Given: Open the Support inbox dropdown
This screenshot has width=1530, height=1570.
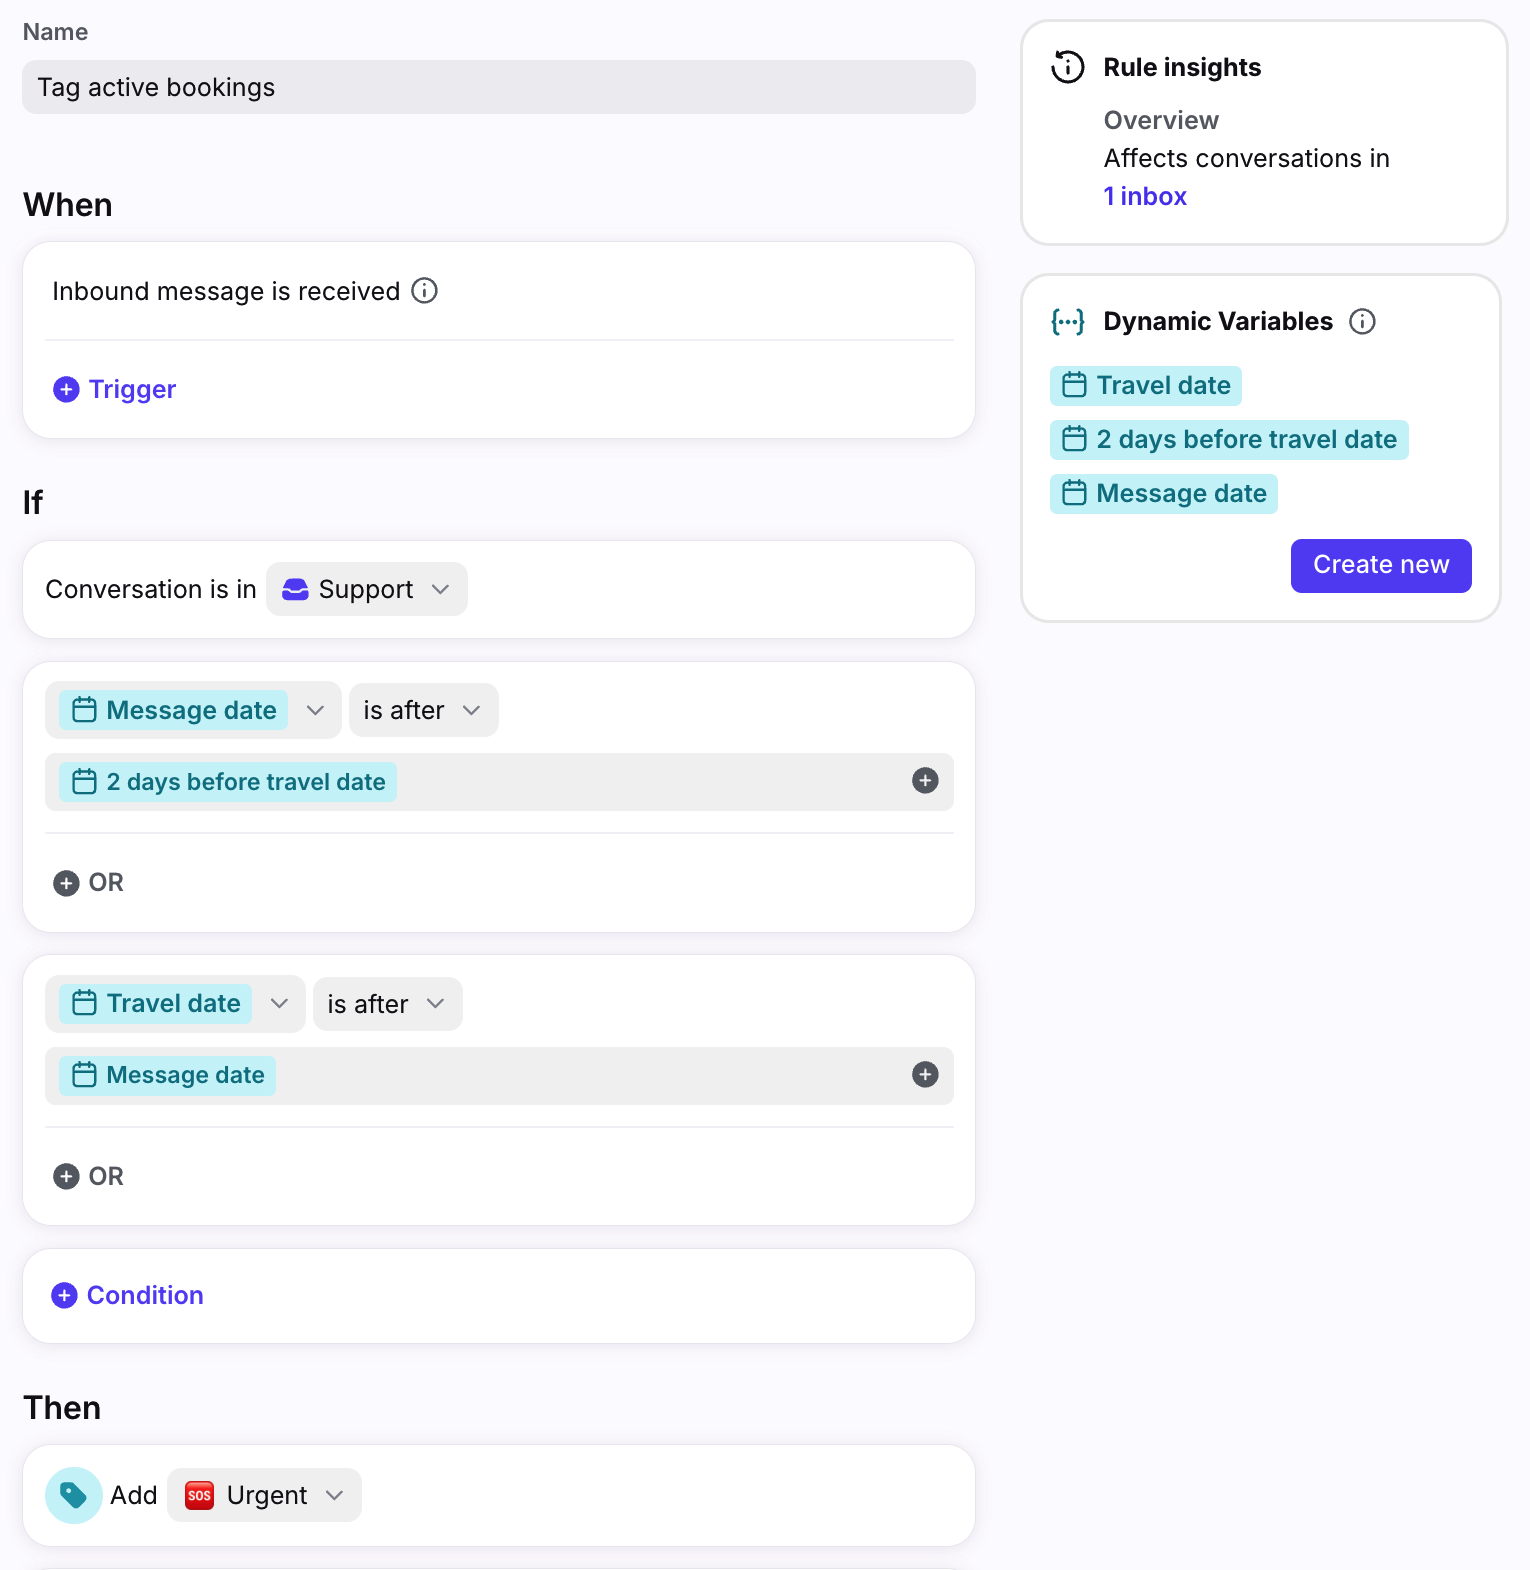Looking at the screenshot, I should click(x=366, y=589).
